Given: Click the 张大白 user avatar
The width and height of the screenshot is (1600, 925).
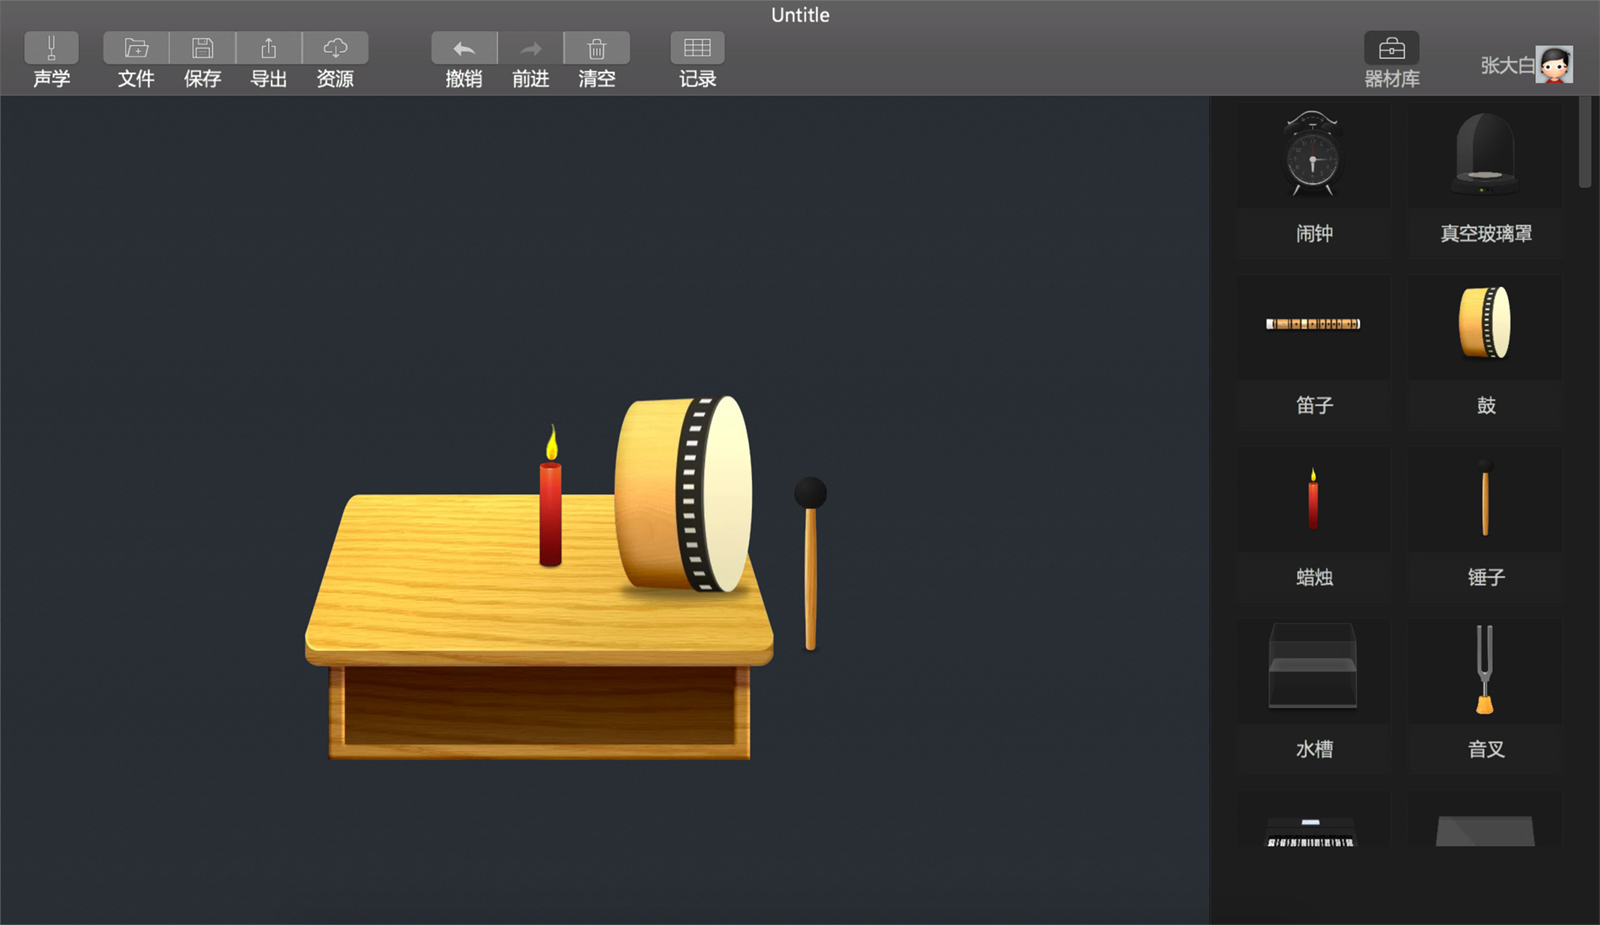Looking at the screenshot, I should [x=1554, y=65].
